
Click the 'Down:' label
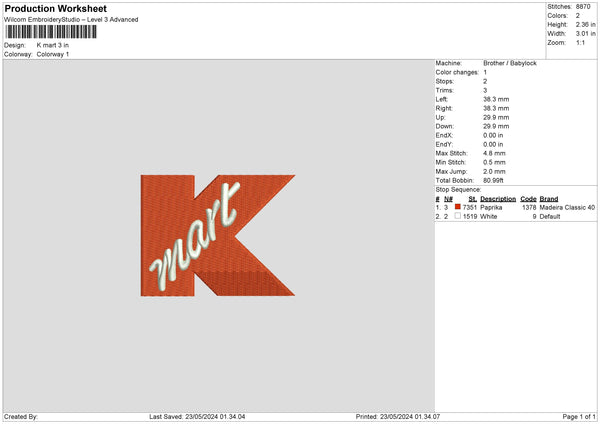(445, 126)
